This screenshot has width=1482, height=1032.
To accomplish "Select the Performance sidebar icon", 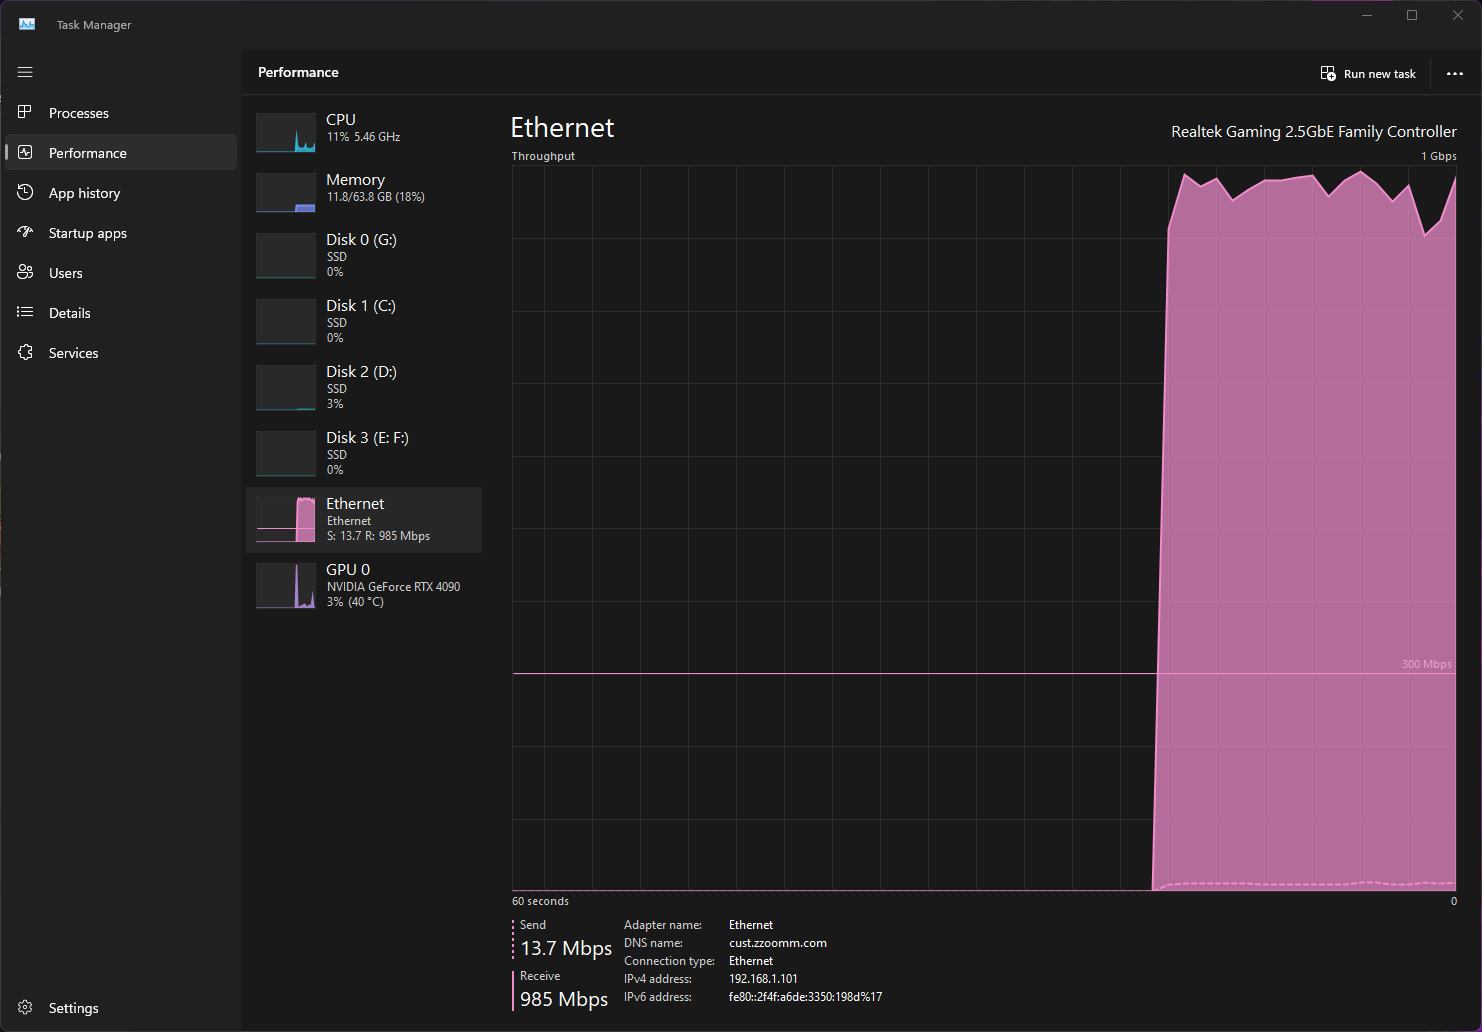I will click(25, 152).
